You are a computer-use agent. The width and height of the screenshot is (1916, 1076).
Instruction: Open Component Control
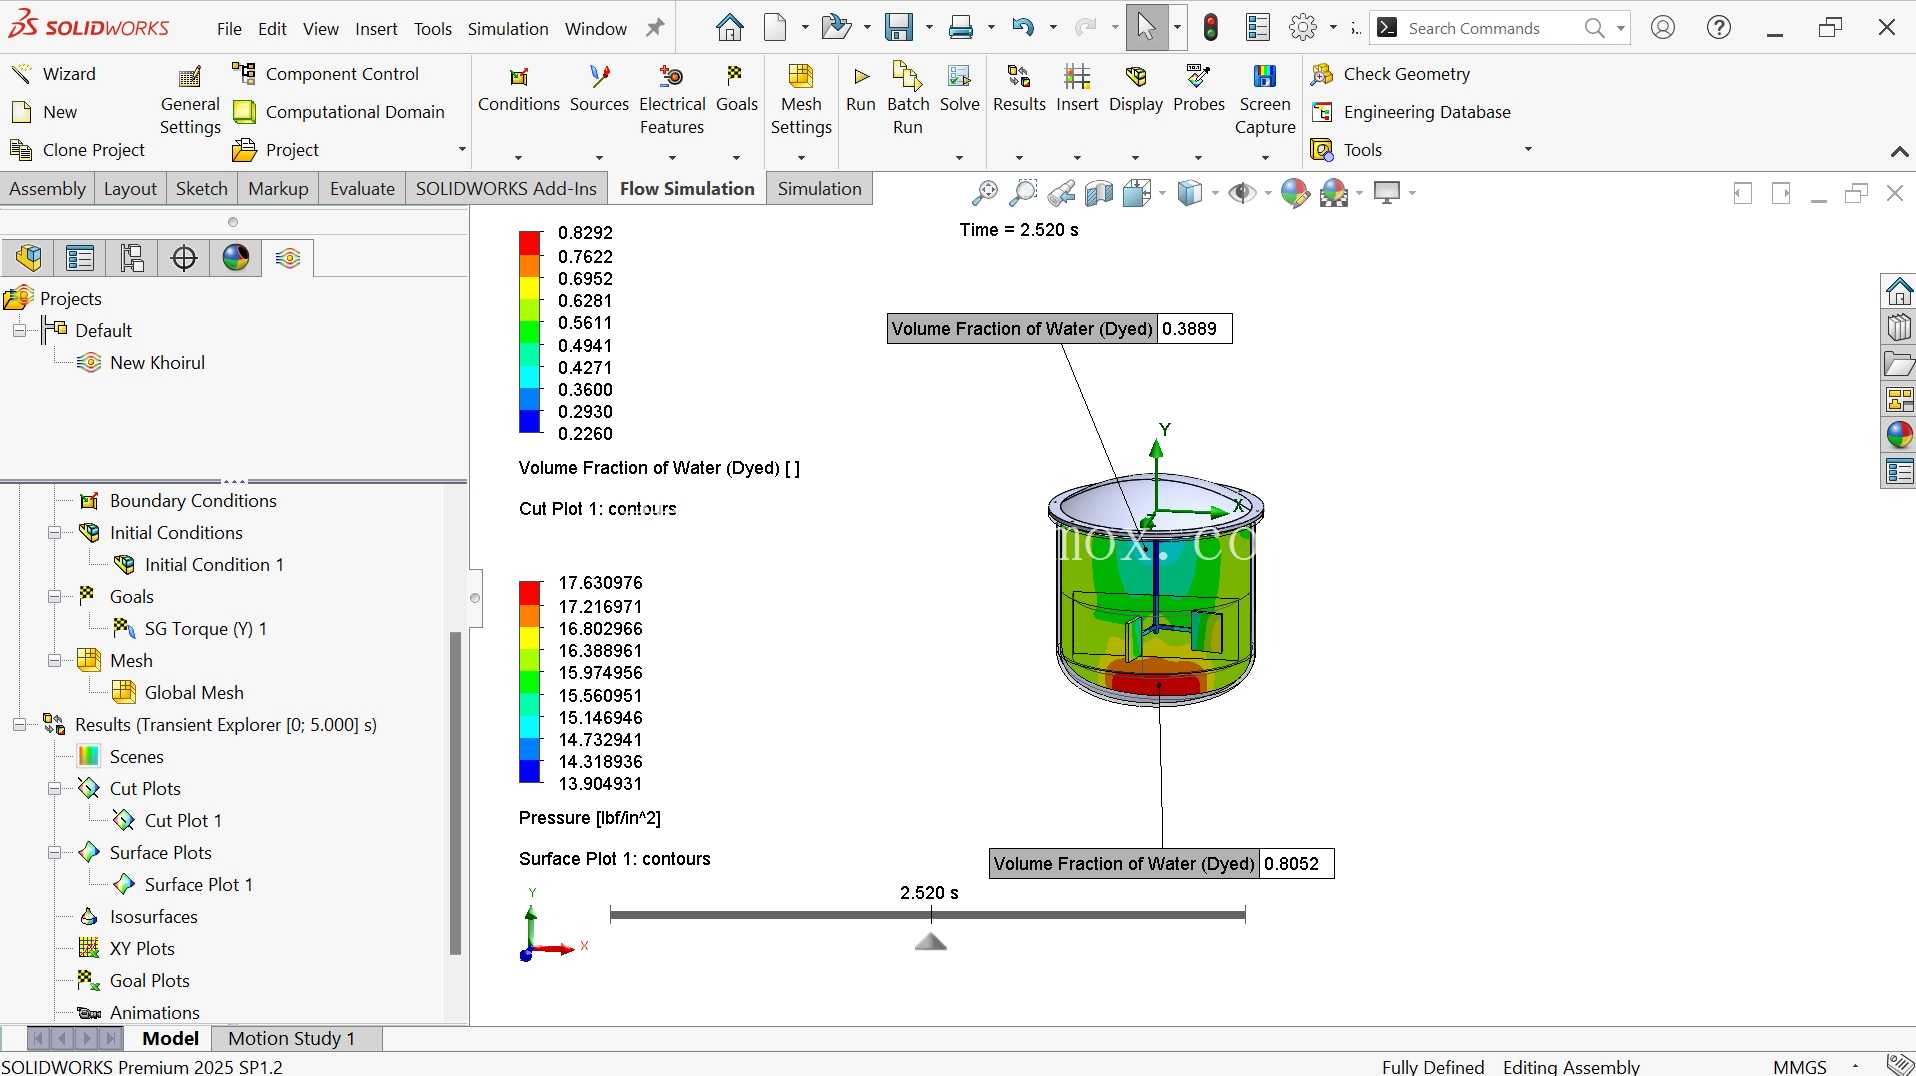tap(325, 74)
